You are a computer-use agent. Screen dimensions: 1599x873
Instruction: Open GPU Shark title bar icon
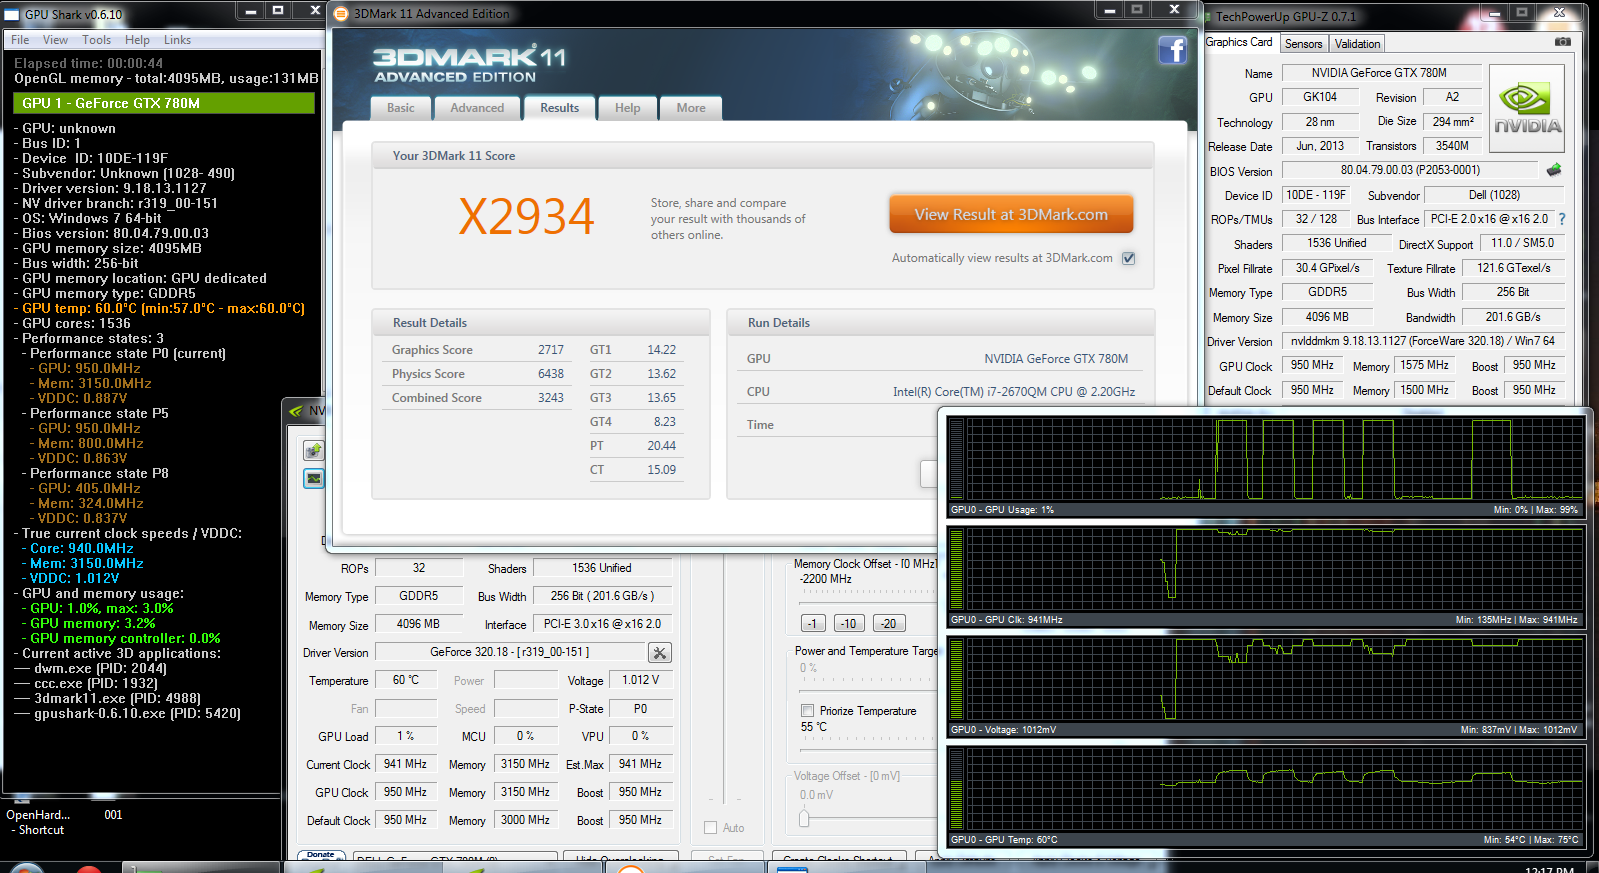click(x=12, y=14)
